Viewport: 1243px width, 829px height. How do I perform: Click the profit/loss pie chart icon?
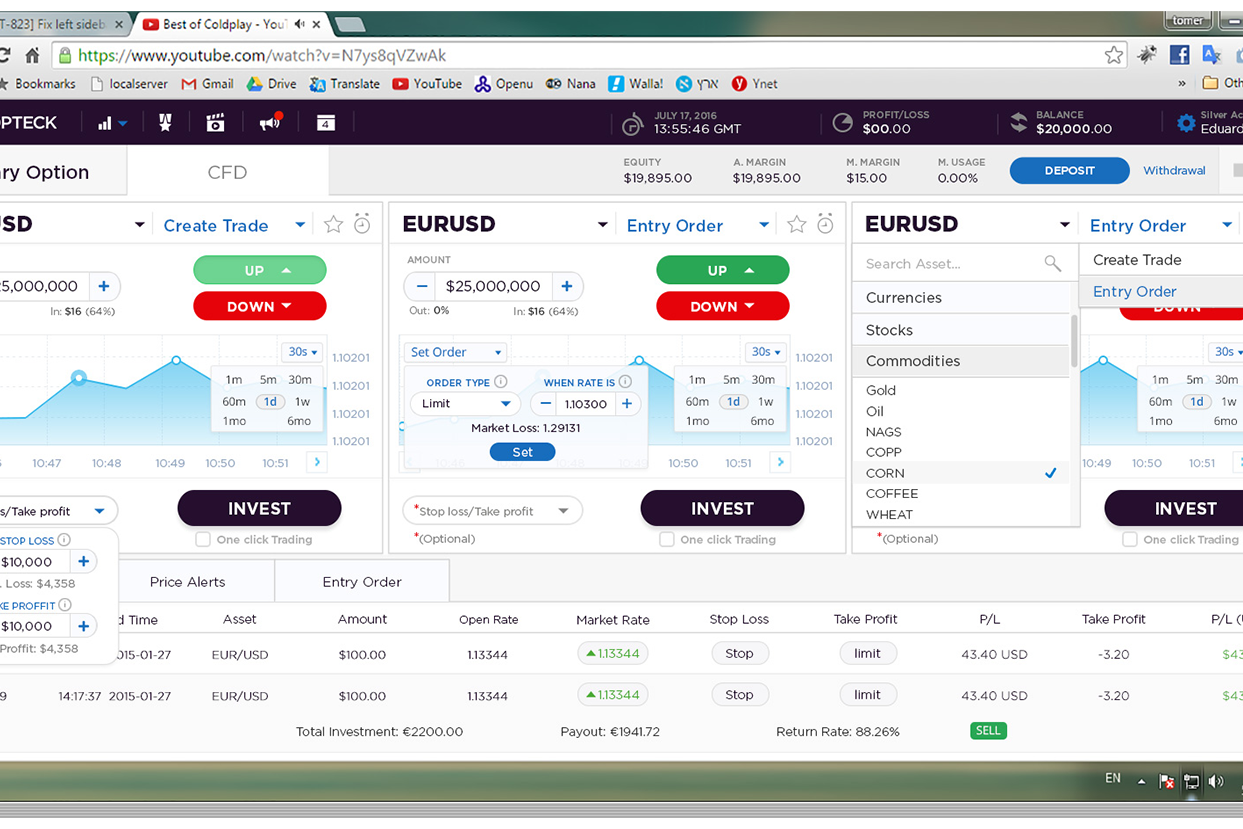843,122
